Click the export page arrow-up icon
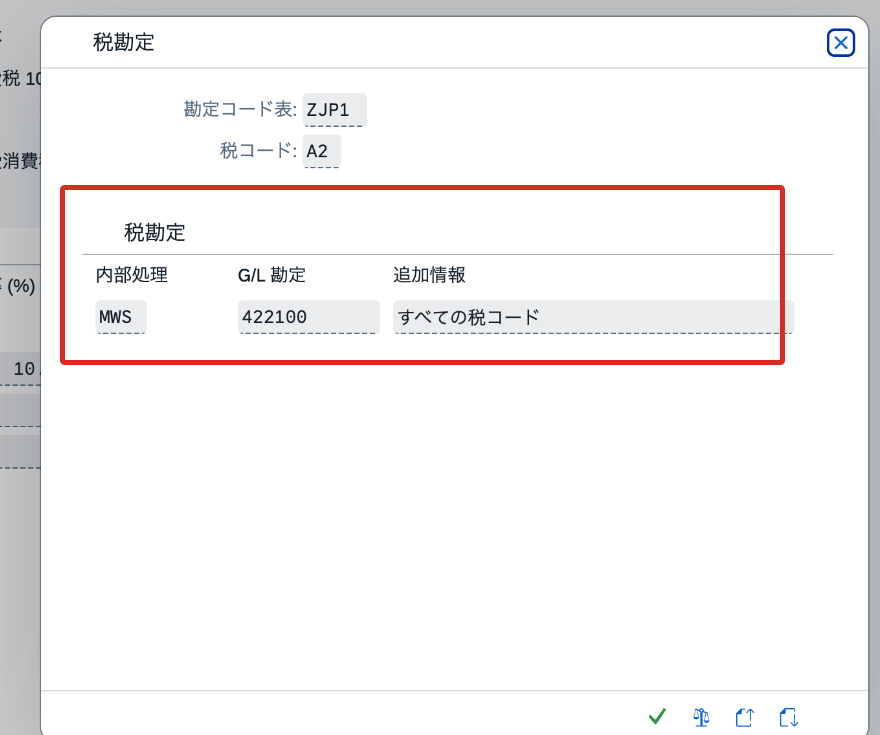This screenshot has height=735, width=880. 745,716
